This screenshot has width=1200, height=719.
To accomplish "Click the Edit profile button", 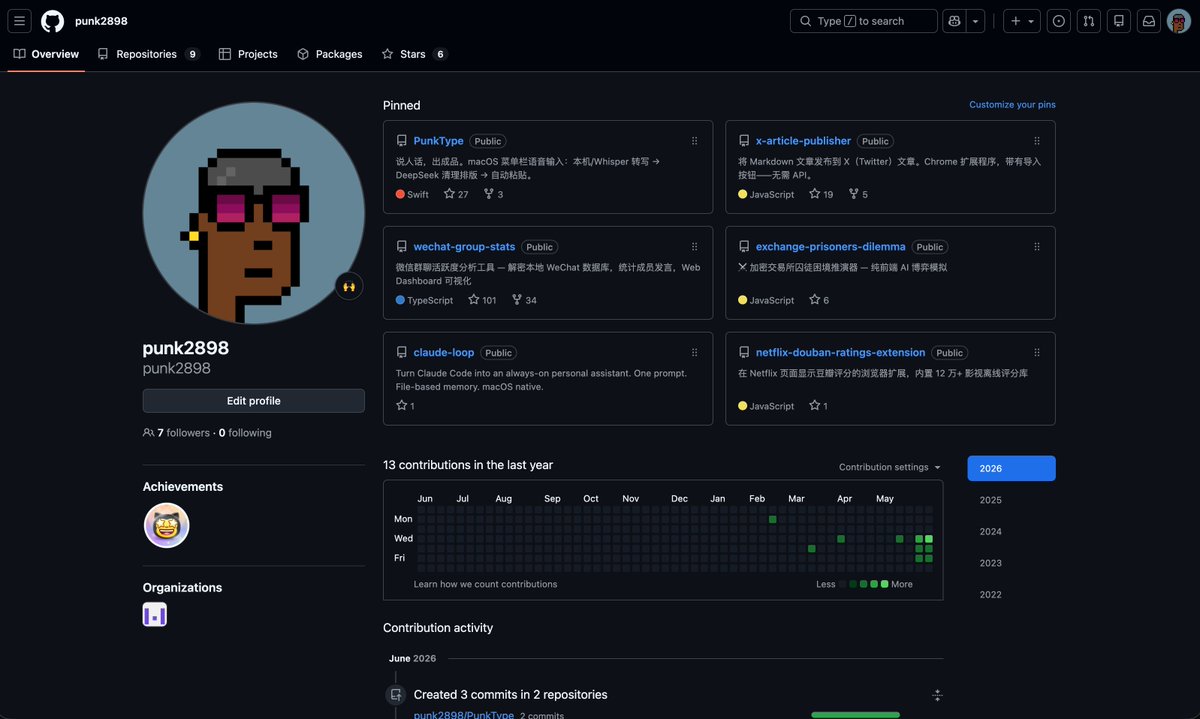I will click(x=254, y=401).
